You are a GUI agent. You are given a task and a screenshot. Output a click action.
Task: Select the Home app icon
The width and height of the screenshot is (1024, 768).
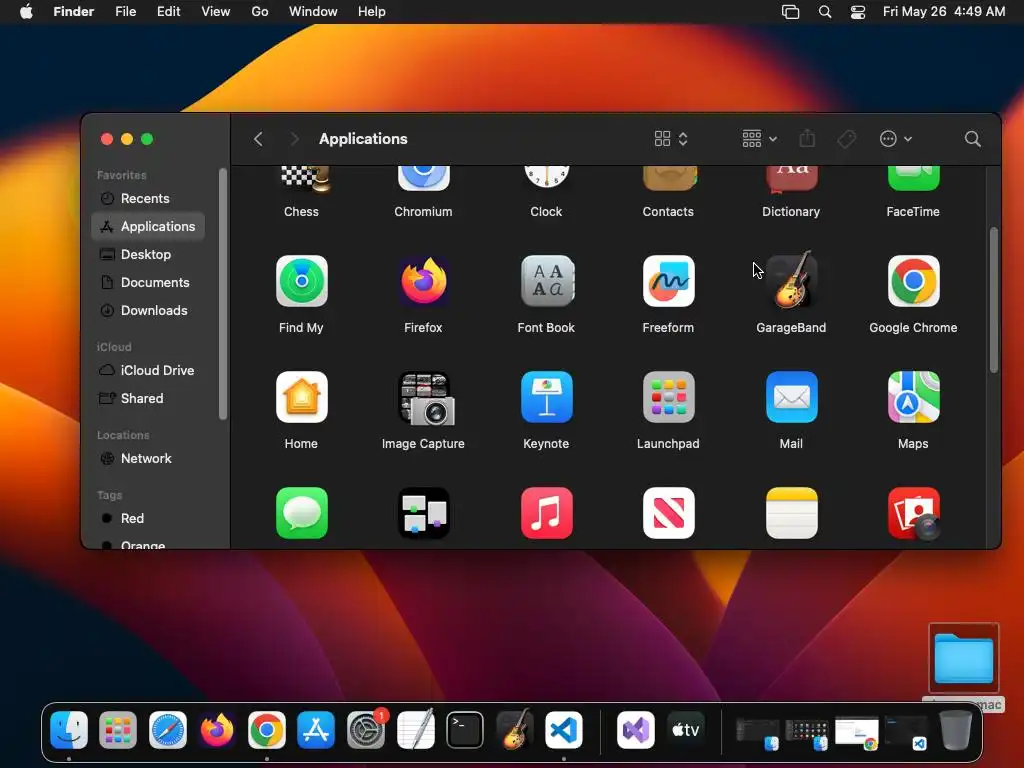click(x=301, y=397)
